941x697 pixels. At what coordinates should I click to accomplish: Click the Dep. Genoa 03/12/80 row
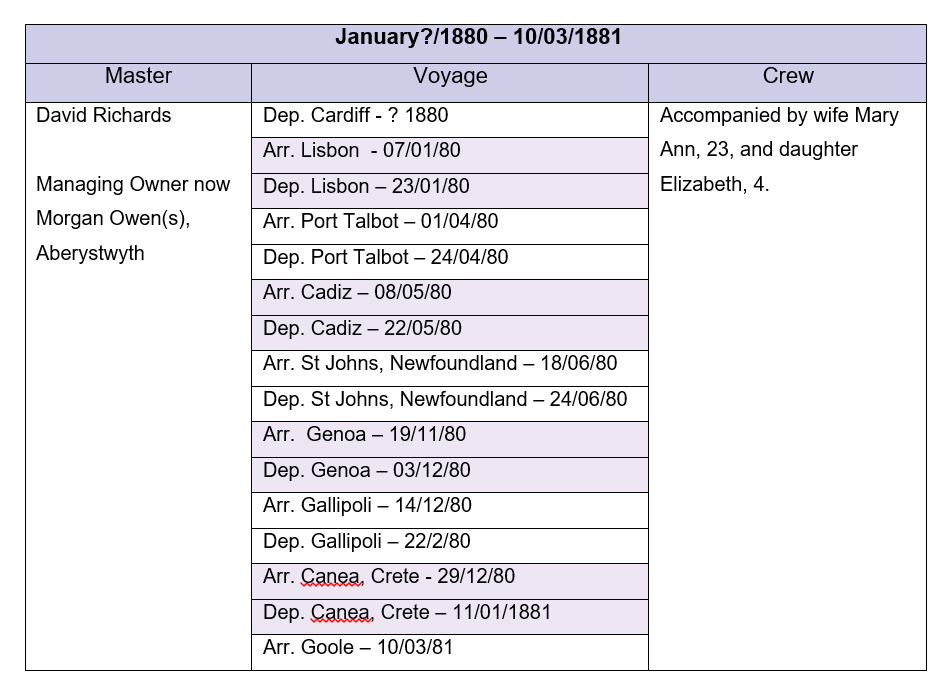tap(366, 470)
